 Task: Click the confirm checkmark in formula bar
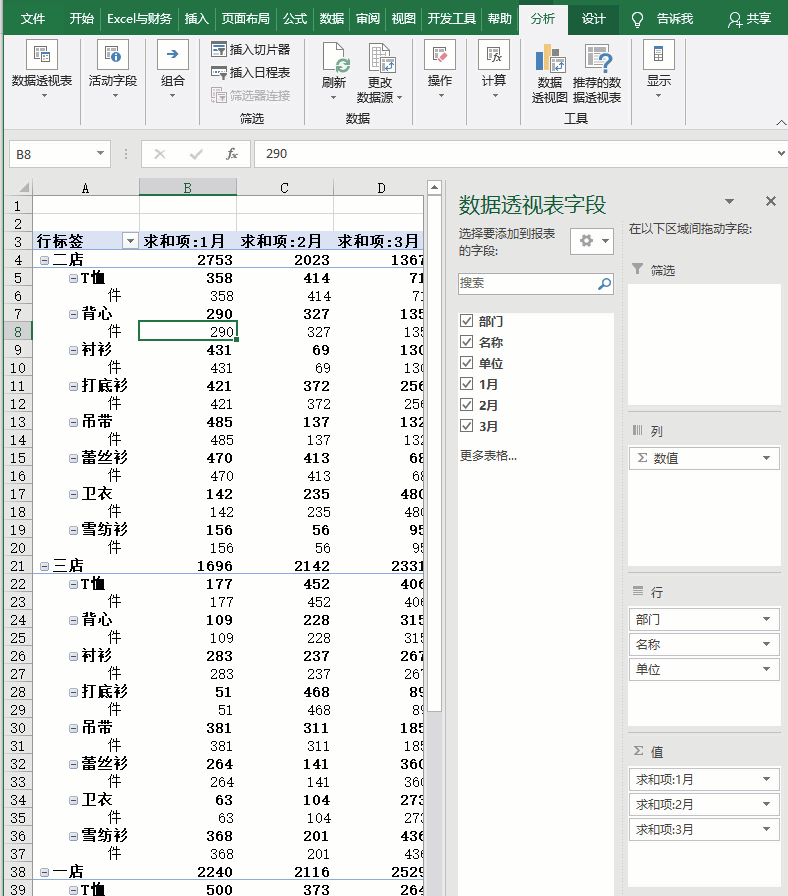pyautogui.click(x=196, y=154)
